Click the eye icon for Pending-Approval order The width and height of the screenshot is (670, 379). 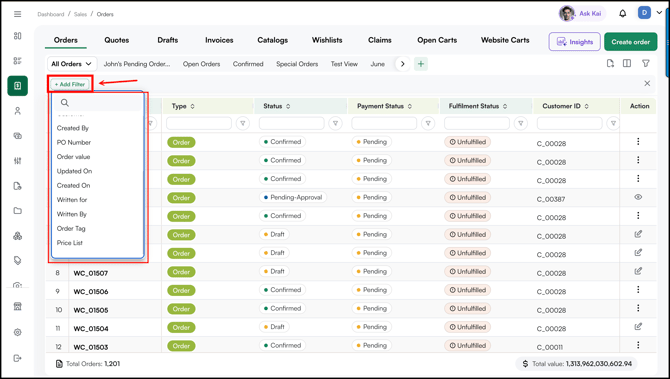click(638, 197)
